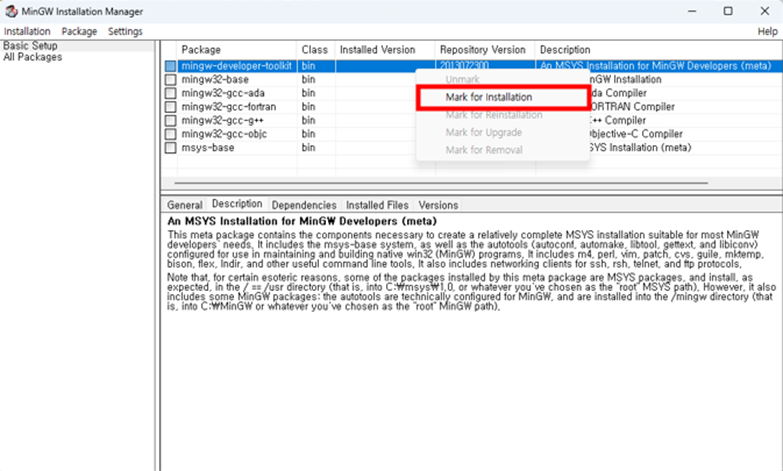Open the Help menu
This screenshot has width=783, height=471.
click(767, 31)
